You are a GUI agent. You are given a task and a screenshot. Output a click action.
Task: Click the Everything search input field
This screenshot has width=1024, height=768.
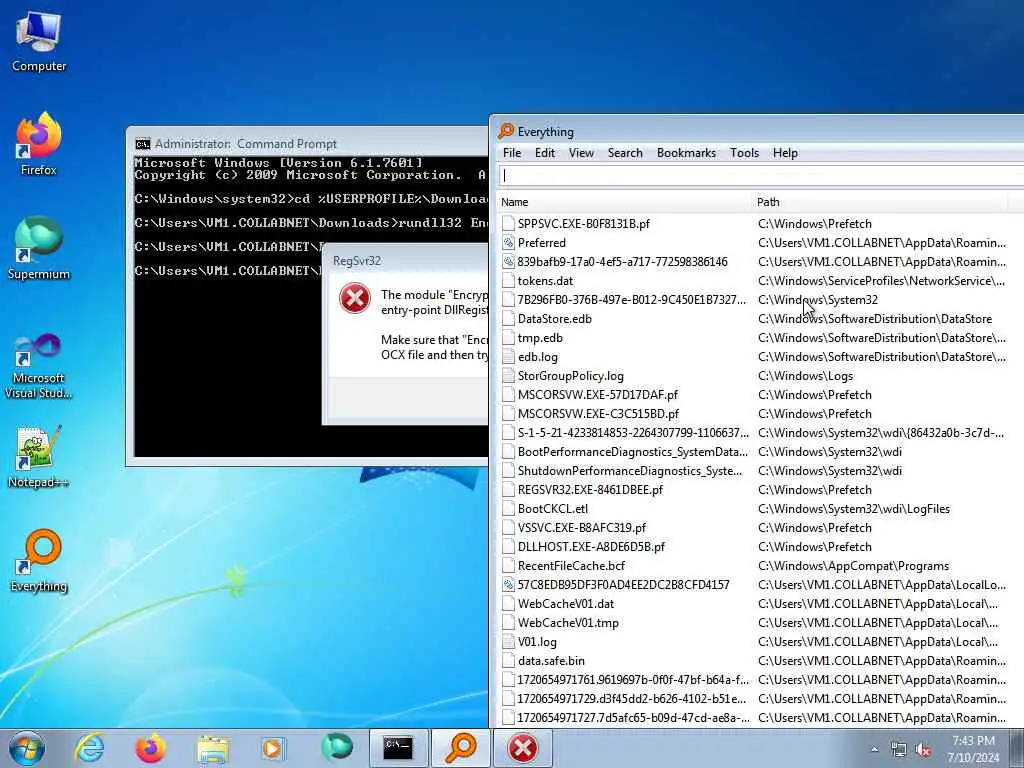761,176
